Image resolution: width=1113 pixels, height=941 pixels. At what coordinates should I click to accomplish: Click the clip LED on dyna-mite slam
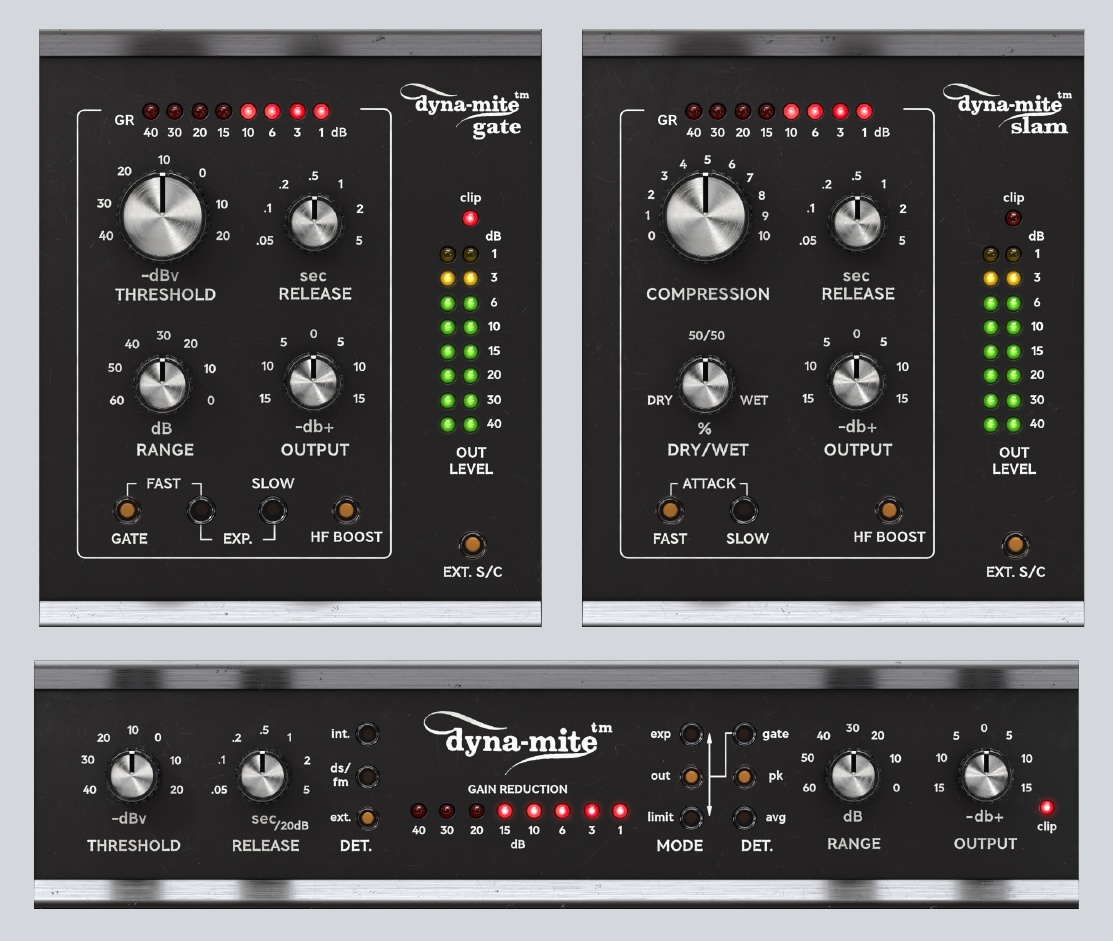click(1013, 218)
